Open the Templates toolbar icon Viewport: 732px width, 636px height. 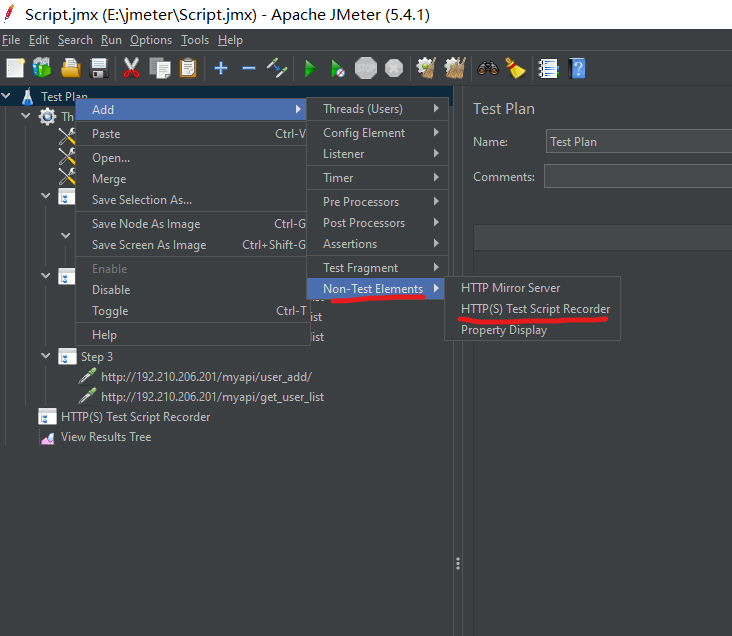42,68
